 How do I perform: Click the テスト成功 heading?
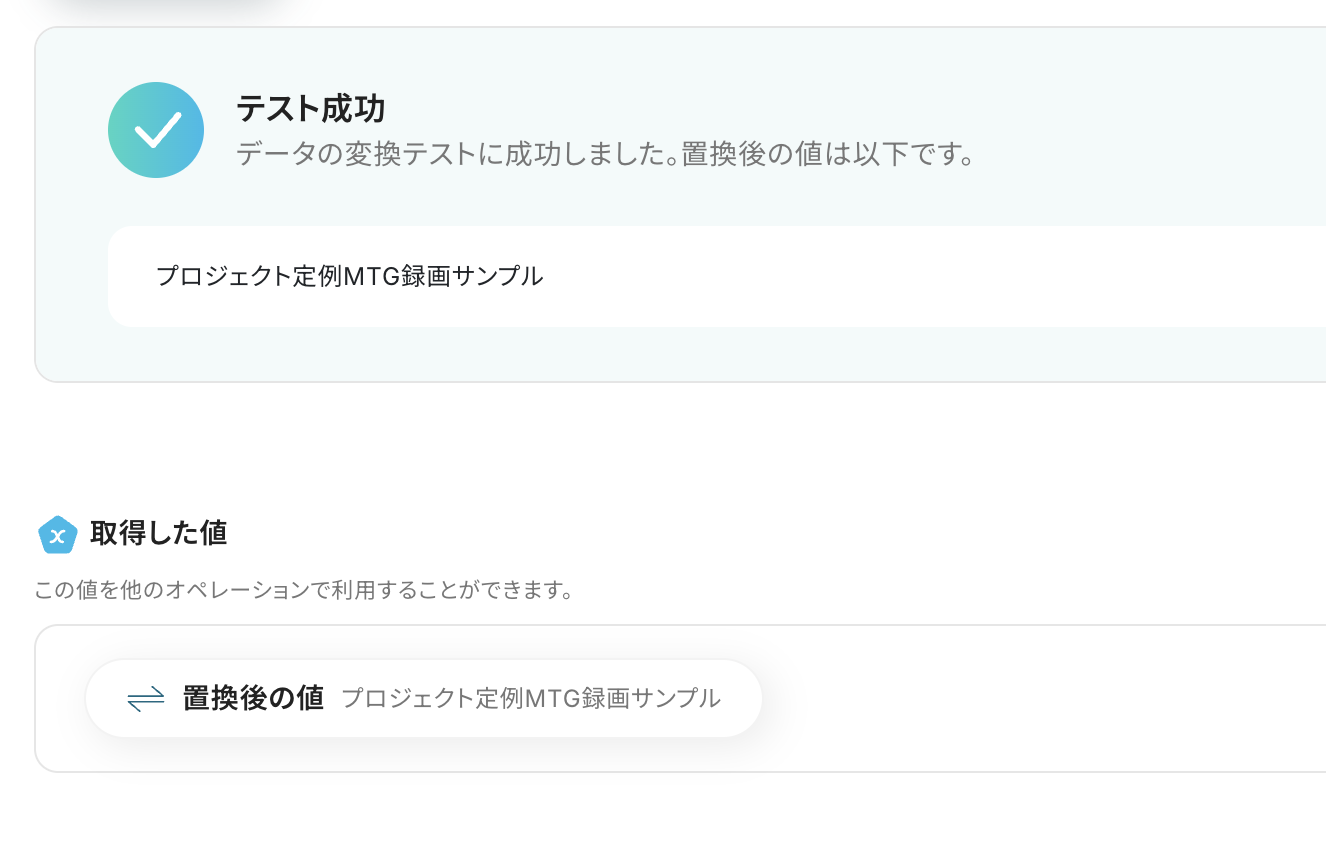[310, 107]
